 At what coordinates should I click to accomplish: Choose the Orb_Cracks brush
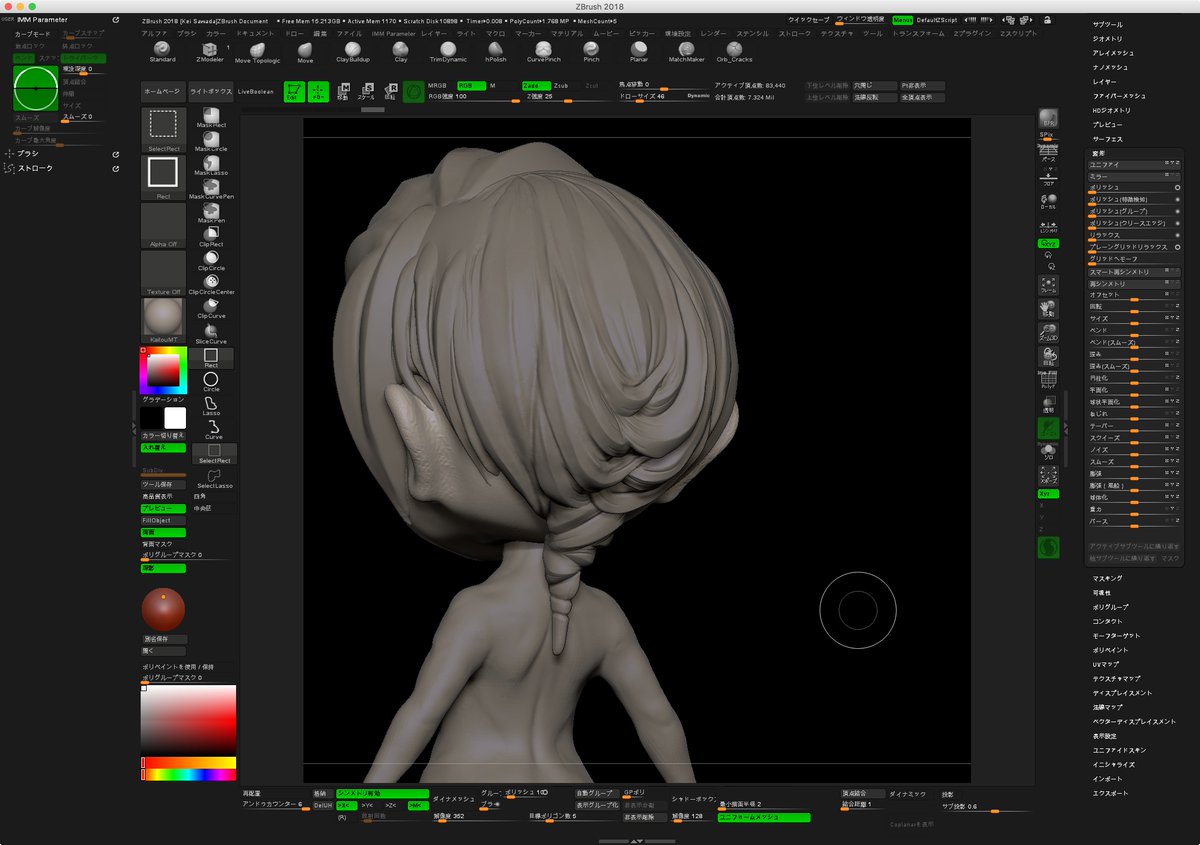click(734, 51)
